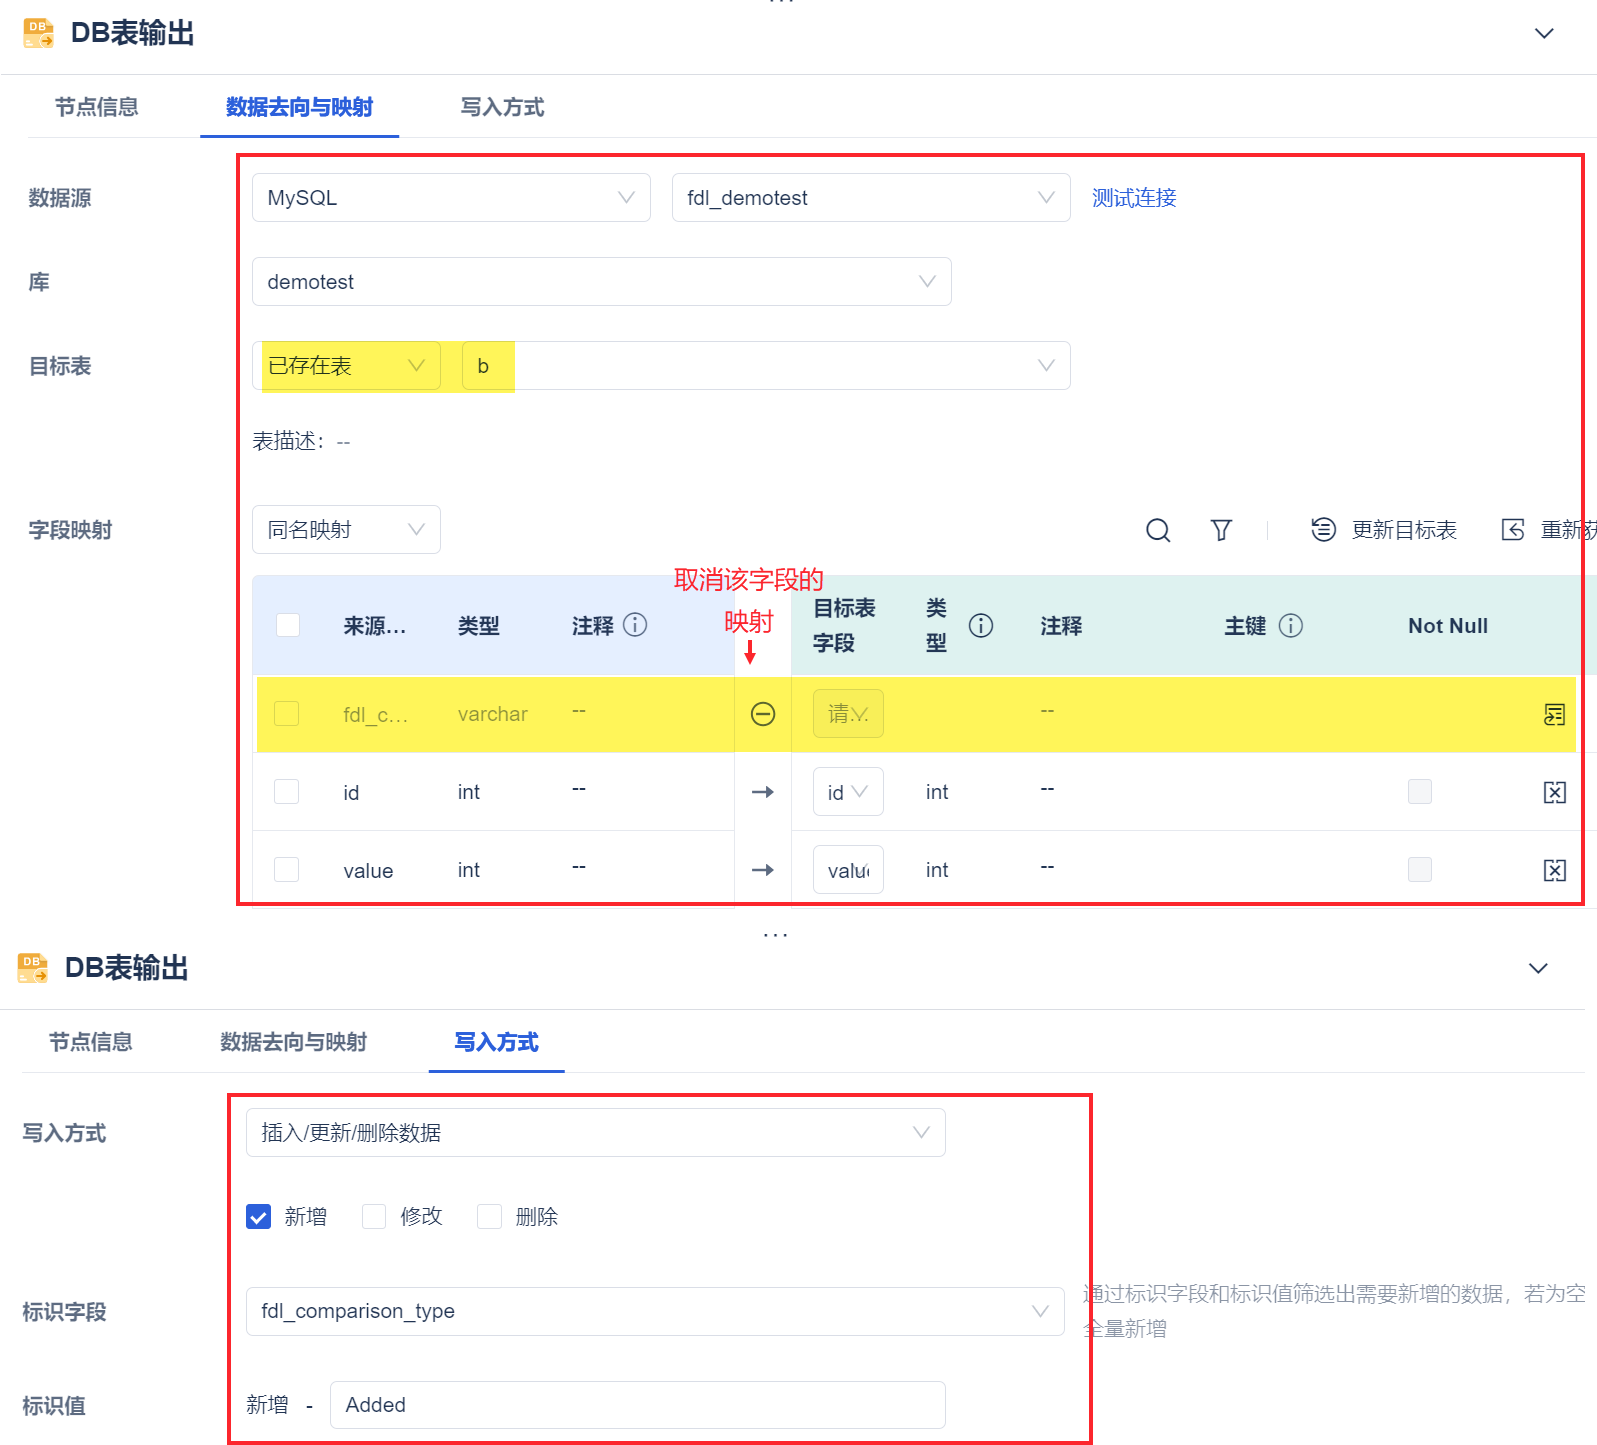Image resolution: width=1597 pixels, height=1445 pixels.
Task: Click the edit icon at the highlighted row's end
Action: click(1555, 714)
